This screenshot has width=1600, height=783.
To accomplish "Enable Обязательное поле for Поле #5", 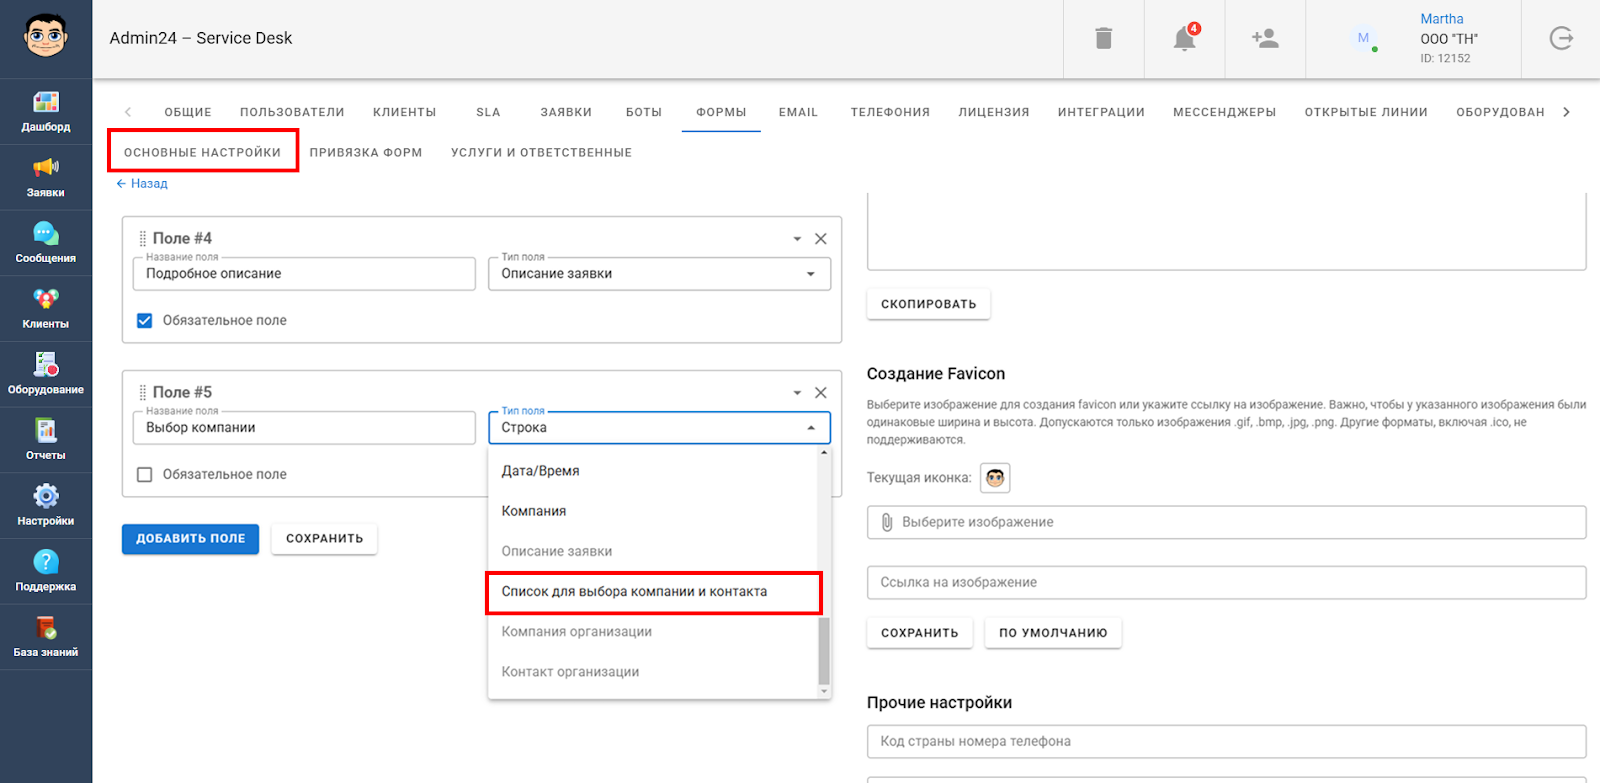I will click(x=145, y=475).
